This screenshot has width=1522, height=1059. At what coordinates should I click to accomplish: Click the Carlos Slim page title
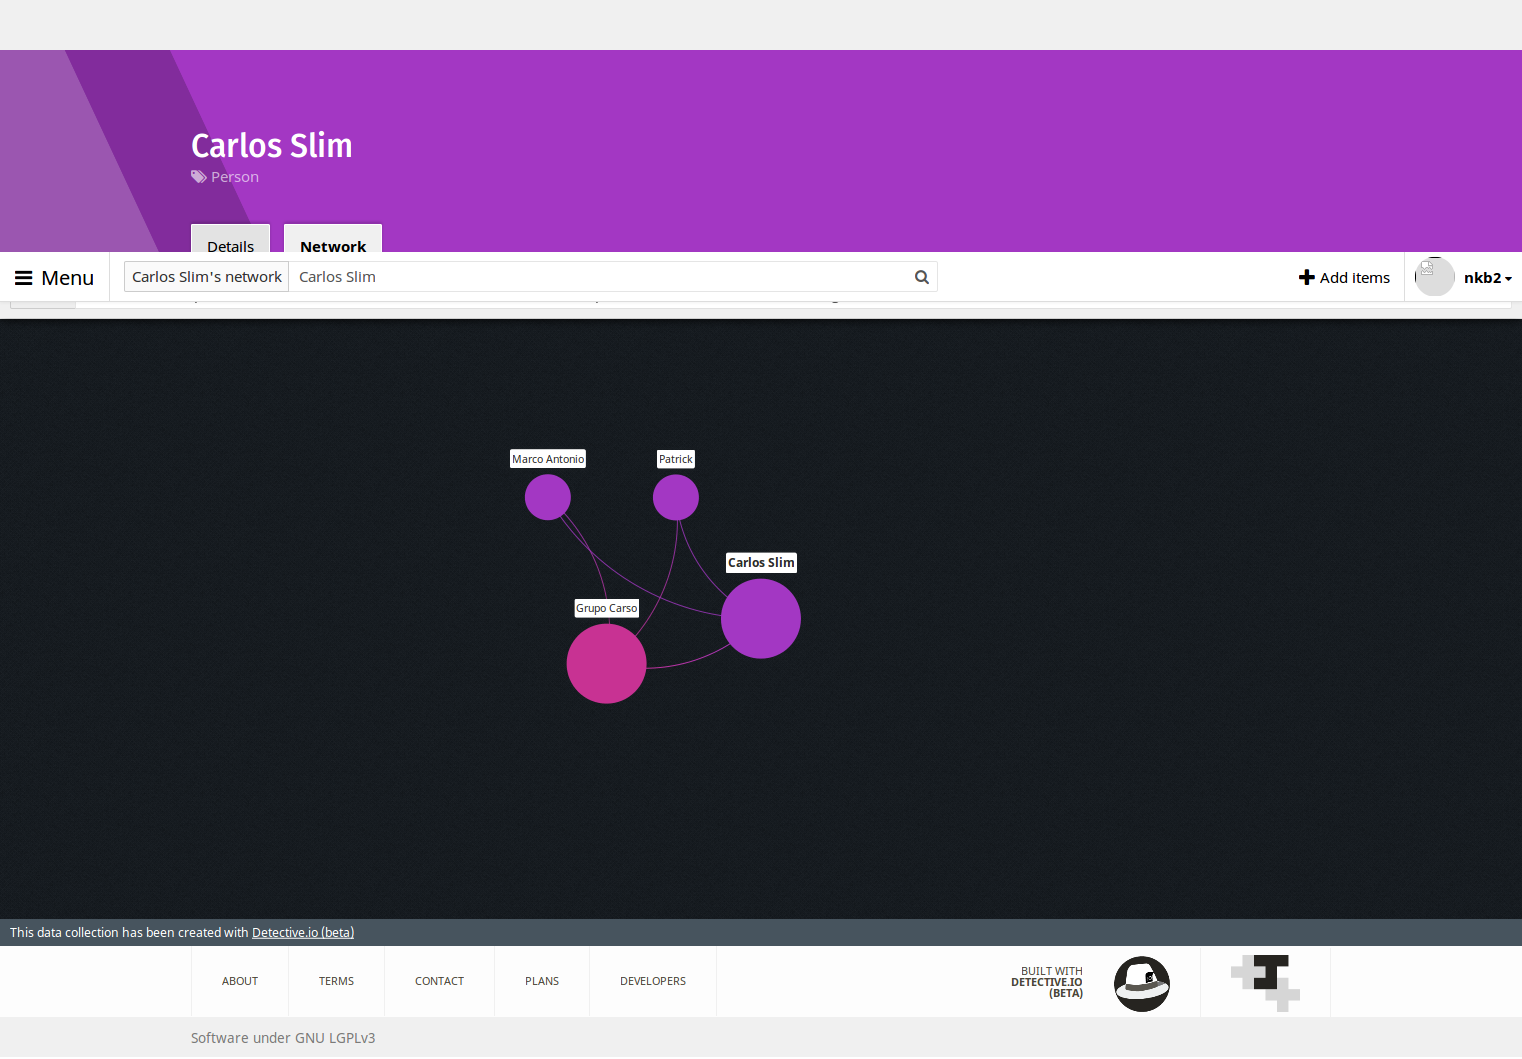pyautogui.click(x=272, y=146)
